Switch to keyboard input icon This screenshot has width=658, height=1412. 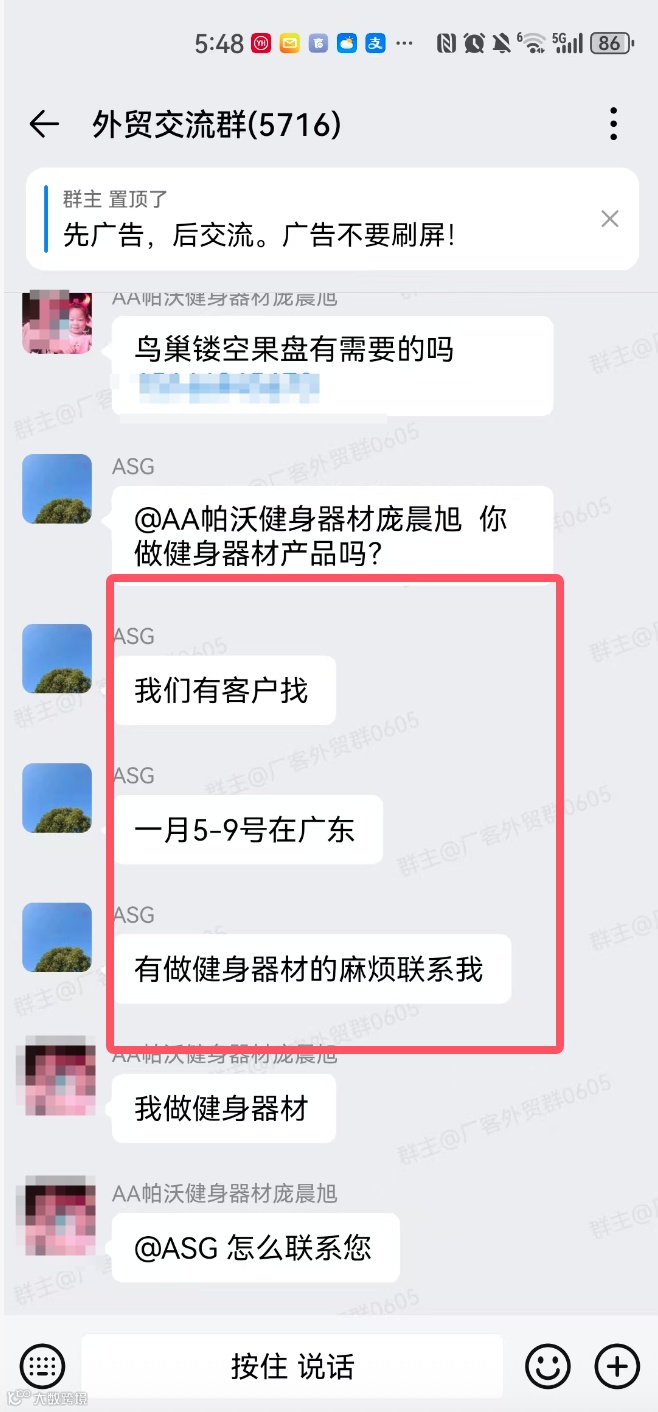(42, 1366)
